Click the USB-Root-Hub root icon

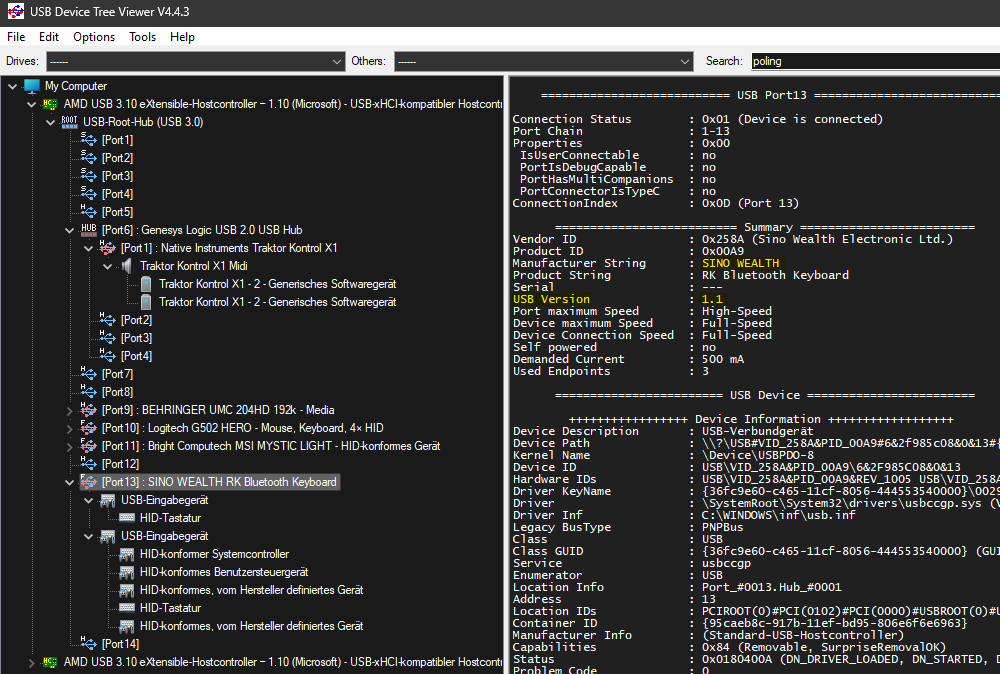pyautogui.click(x=70, y=122)
